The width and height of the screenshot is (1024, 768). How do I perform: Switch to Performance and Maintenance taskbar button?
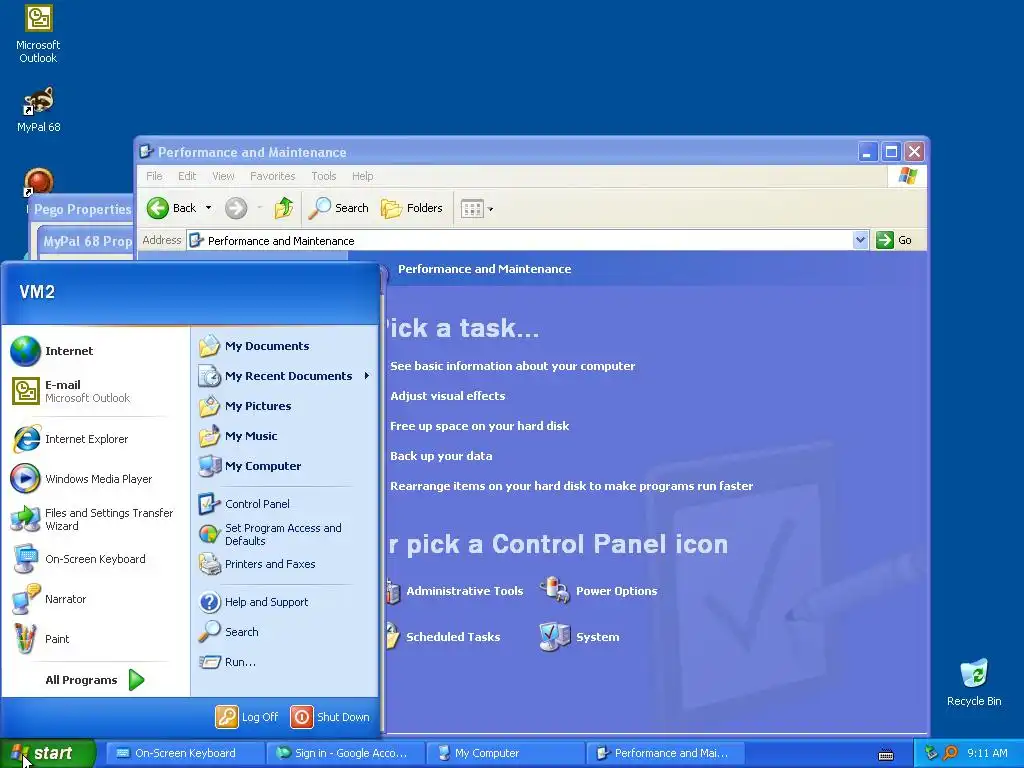coord(665,754)
